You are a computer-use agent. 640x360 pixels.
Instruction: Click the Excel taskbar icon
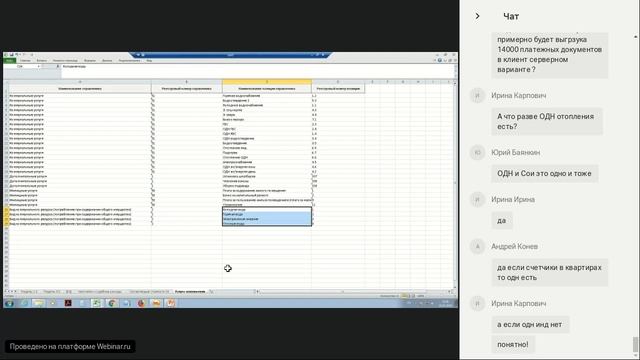pyautogui.click(x=97, y=303)
